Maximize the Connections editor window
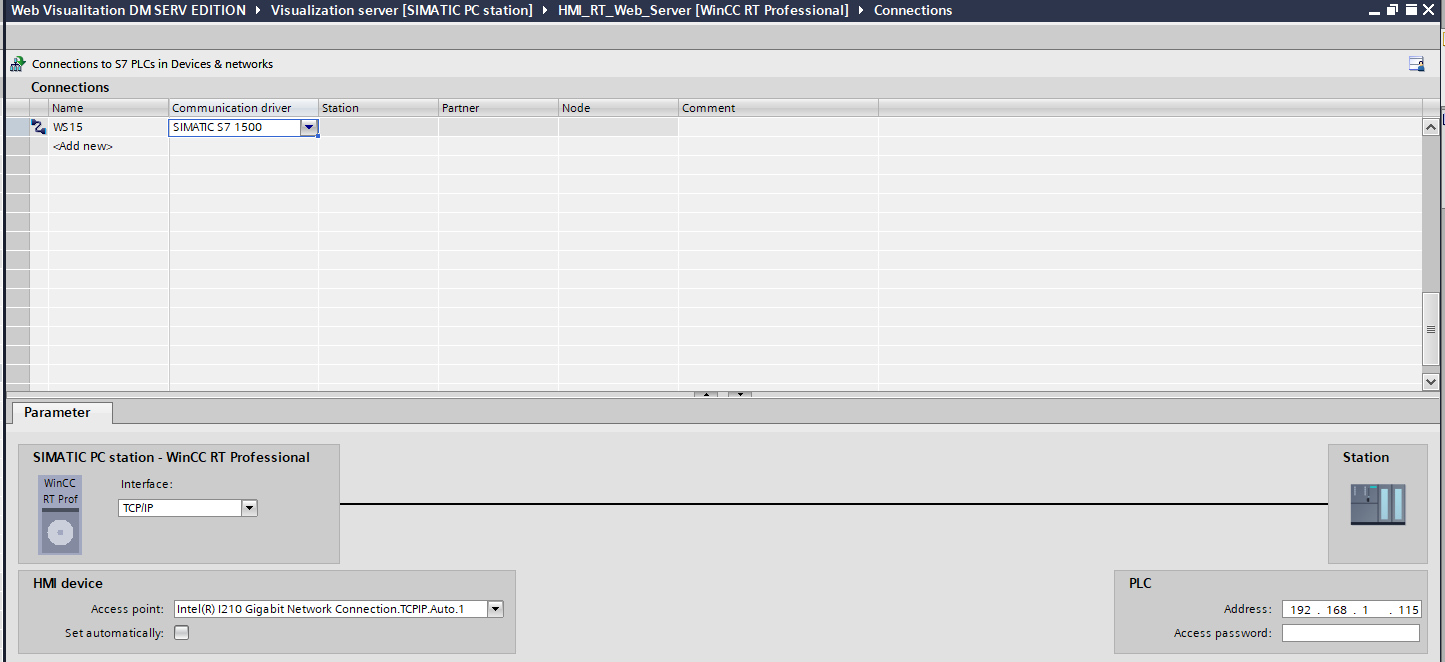Screen dimensions: 1445x662 (x=1411, y=10)
